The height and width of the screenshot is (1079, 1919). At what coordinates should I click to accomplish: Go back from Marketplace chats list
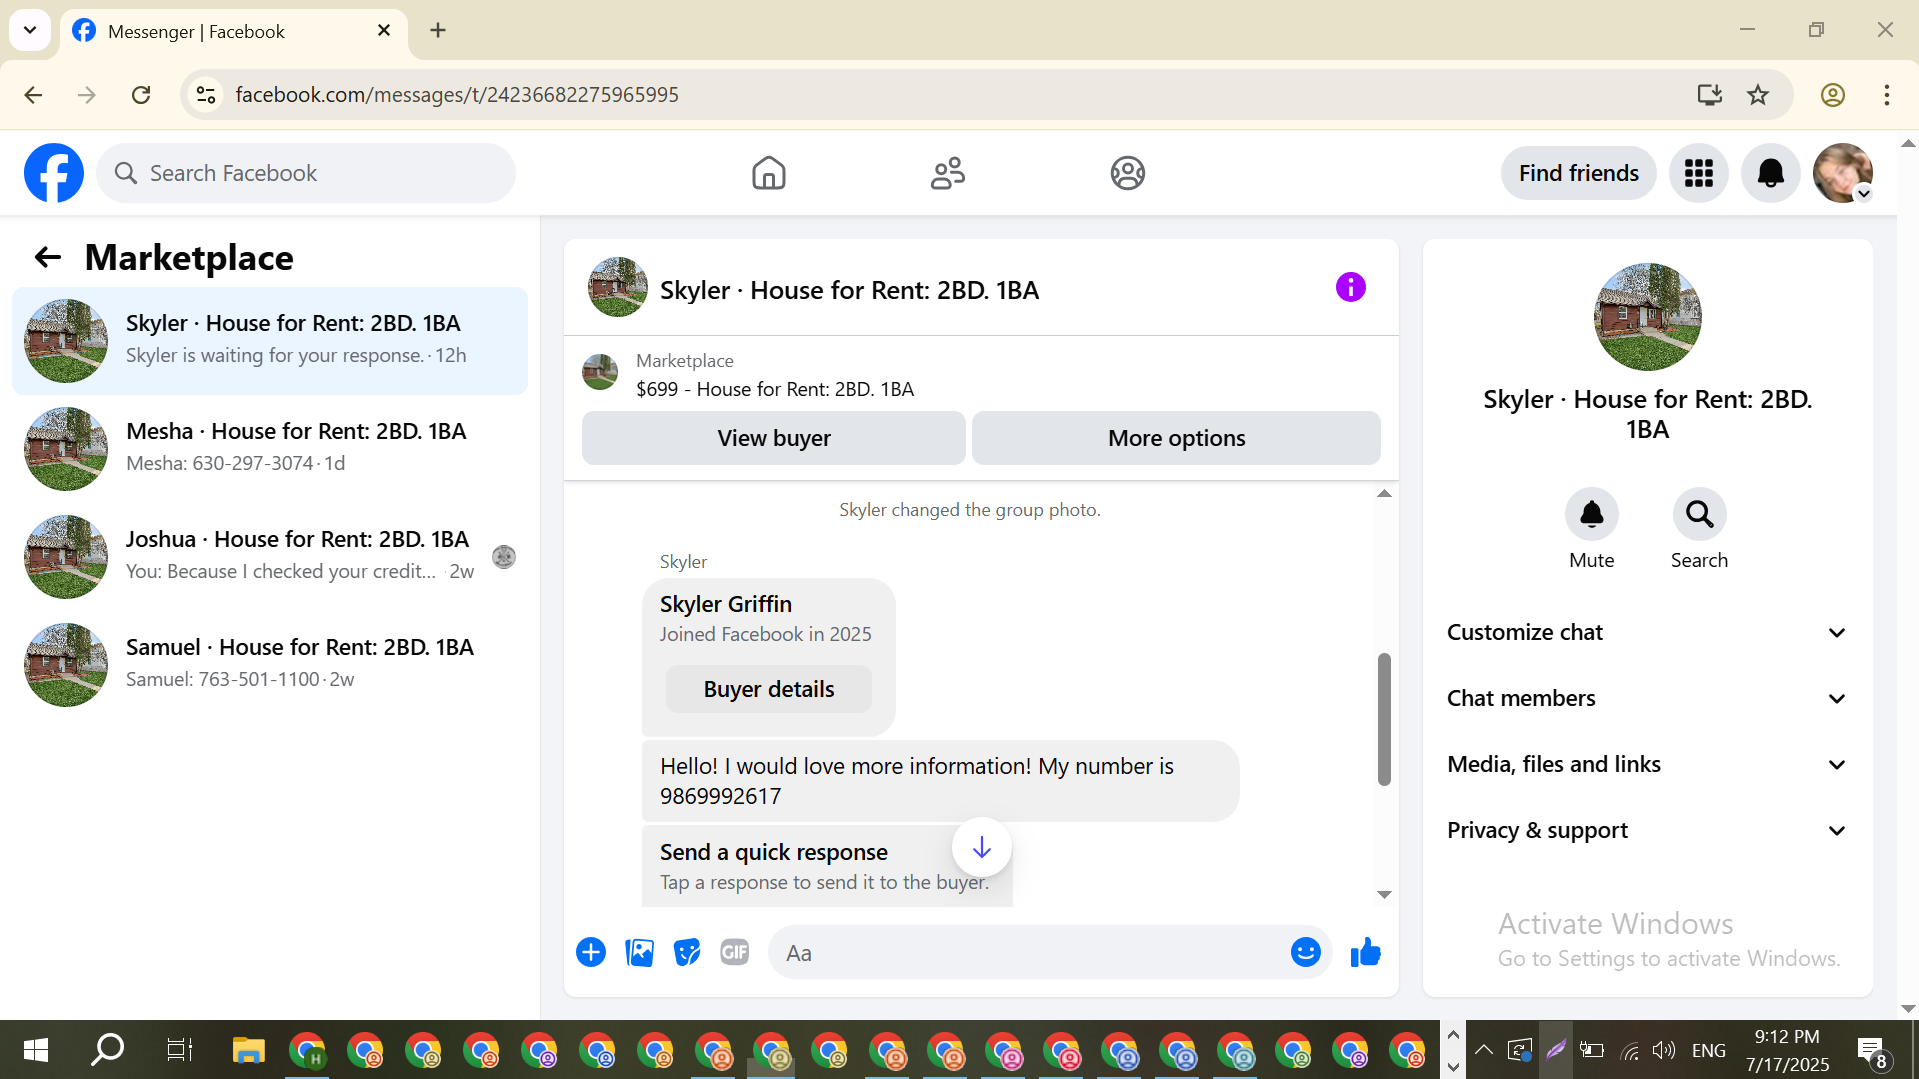pyautogui.click(x=48, y=258)
